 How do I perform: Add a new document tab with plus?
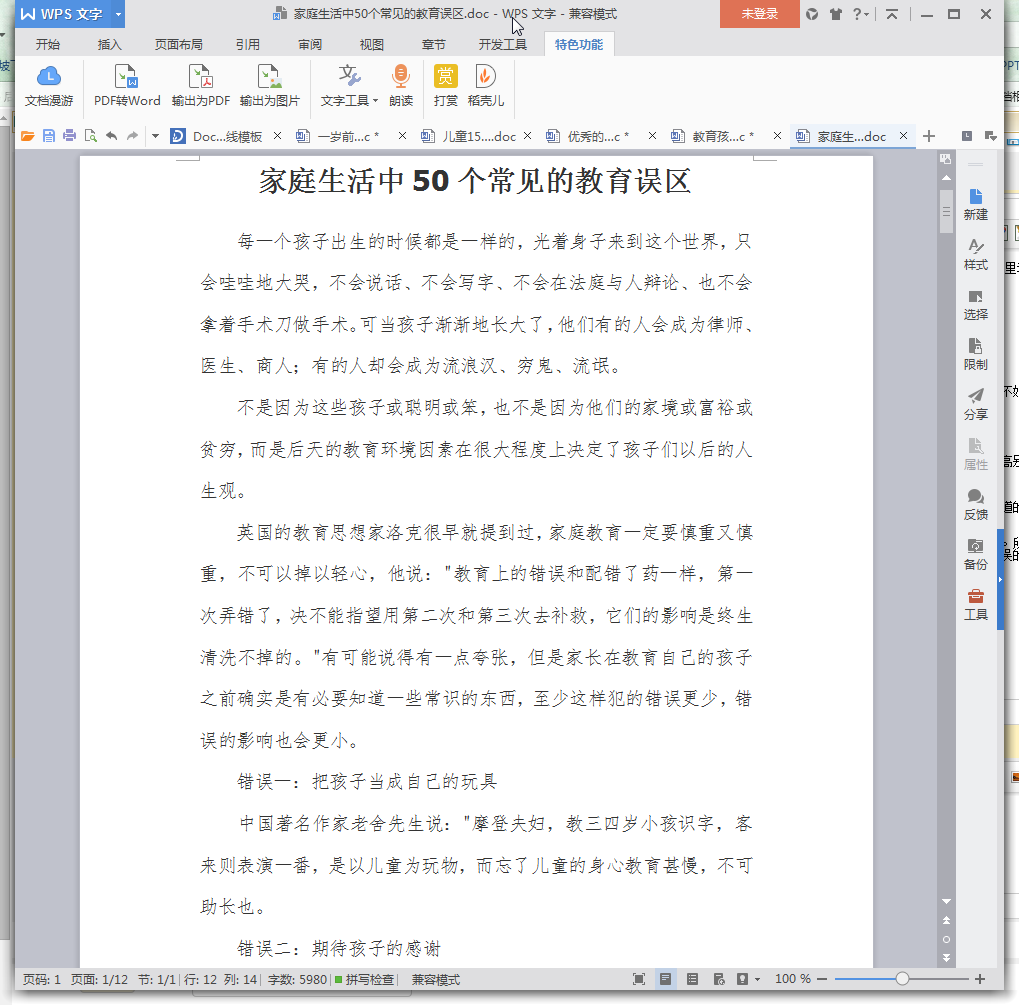929,136
